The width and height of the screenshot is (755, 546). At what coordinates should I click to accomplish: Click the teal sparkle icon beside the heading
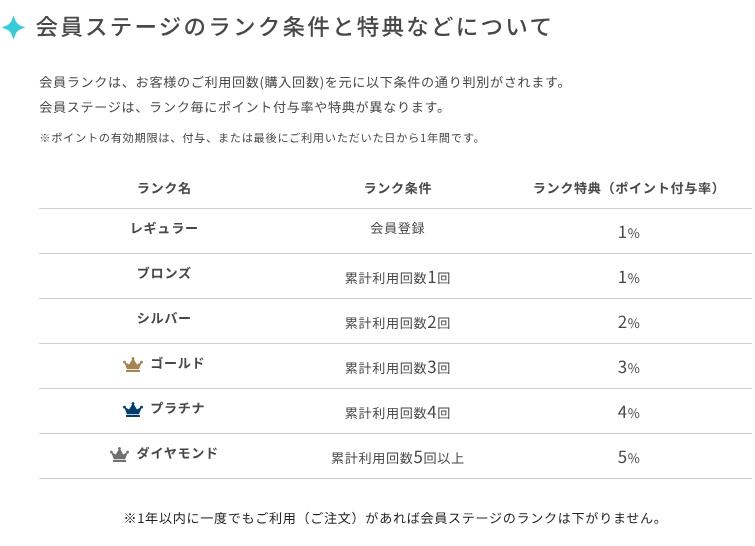pyautogui.click(x=13, y=28)
